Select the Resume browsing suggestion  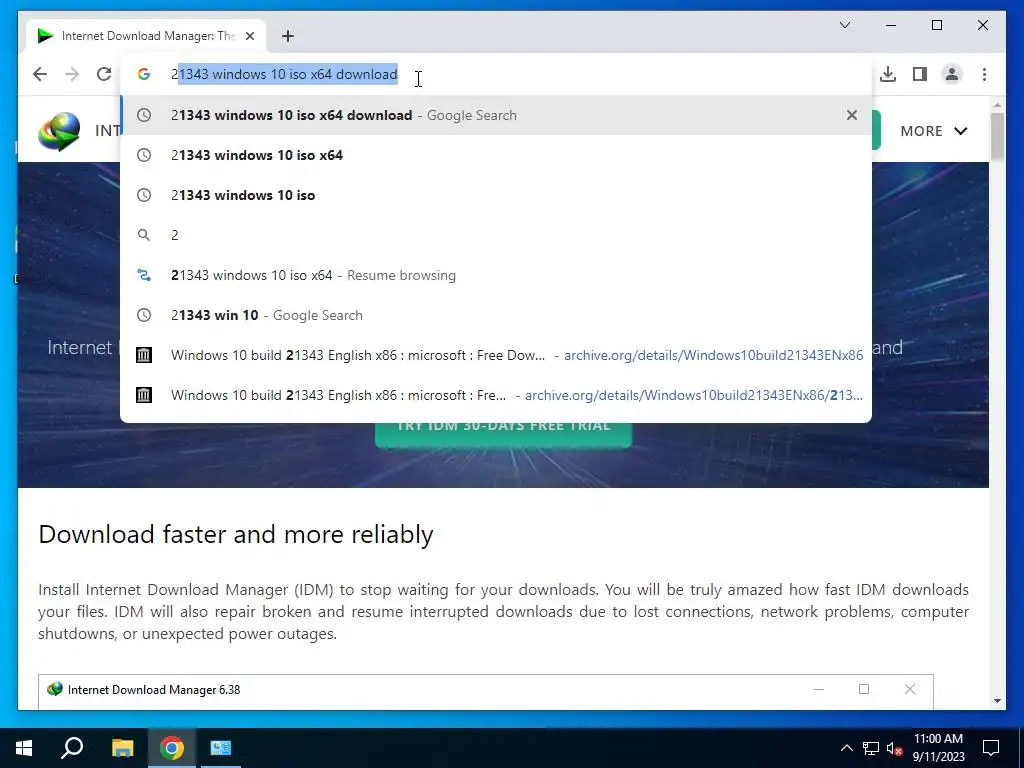pos(496,275)
